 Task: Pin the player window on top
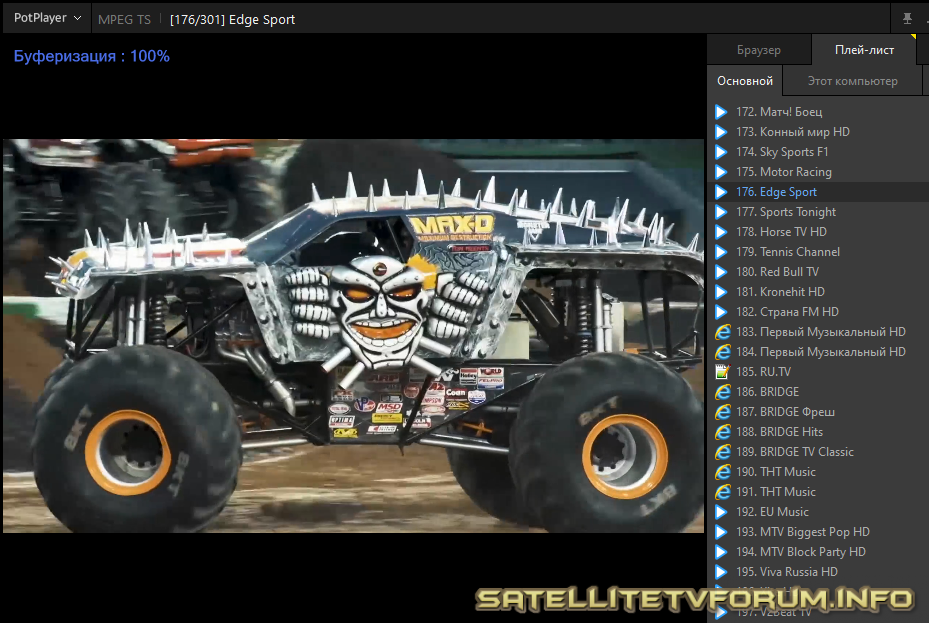[907, 19]
